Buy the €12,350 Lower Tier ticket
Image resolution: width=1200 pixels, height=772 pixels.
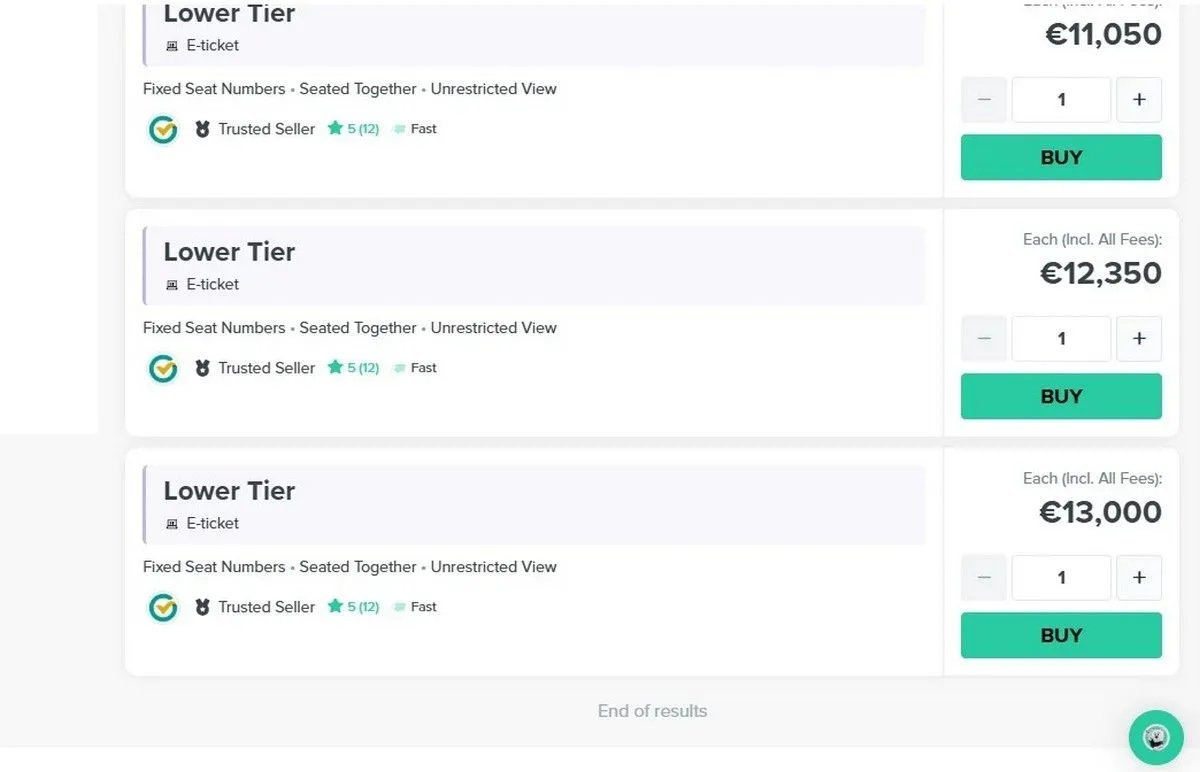pyautogui.click(x=1061, y=397)
